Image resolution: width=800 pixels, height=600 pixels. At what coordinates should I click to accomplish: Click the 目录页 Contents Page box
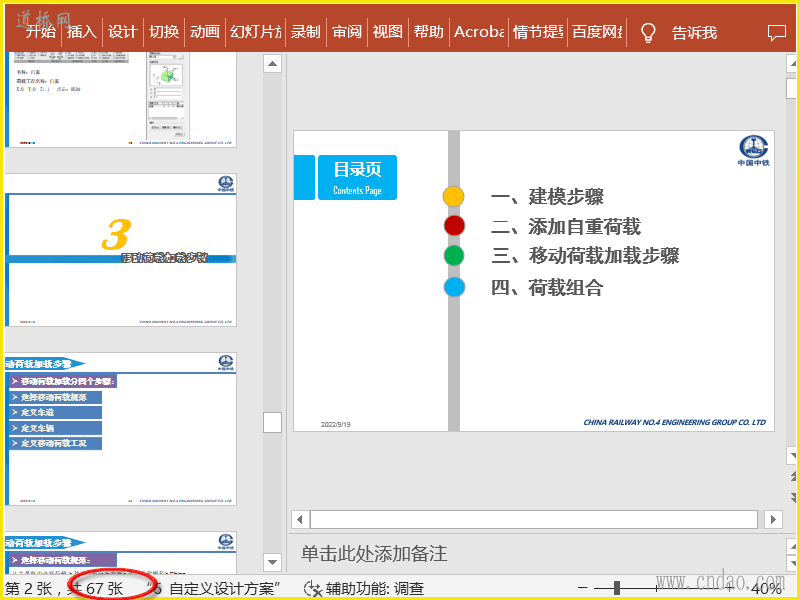tap(357, 178)
